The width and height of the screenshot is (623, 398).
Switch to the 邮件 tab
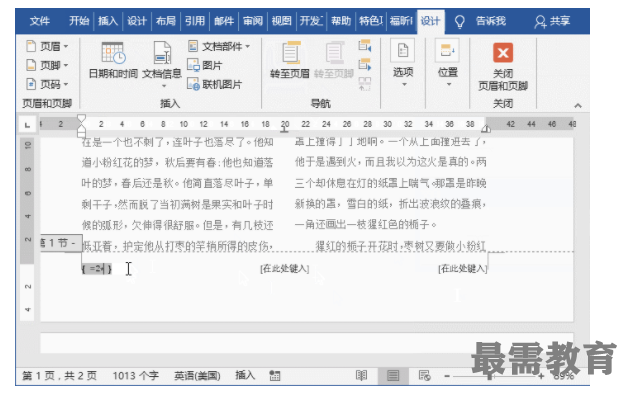(224, 21)
